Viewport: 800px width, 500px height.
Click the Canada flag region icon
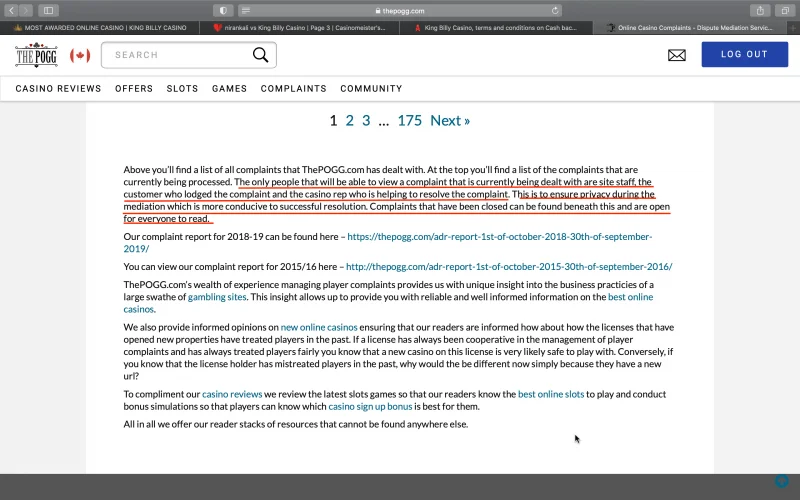80,55
